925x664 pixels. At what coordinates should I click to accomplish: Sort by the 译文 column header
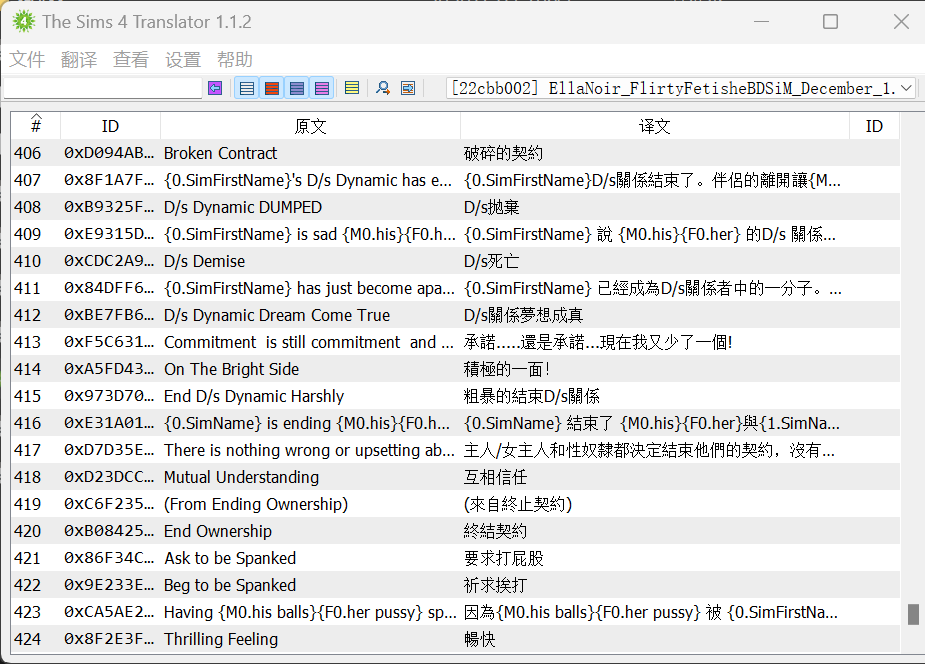[655, 126]
